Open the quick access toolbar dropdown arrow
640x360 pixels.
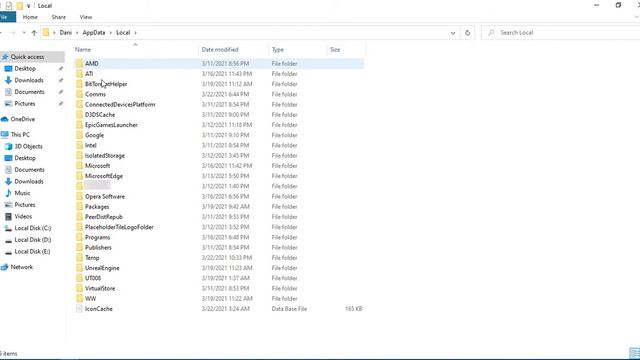(29, 6)
